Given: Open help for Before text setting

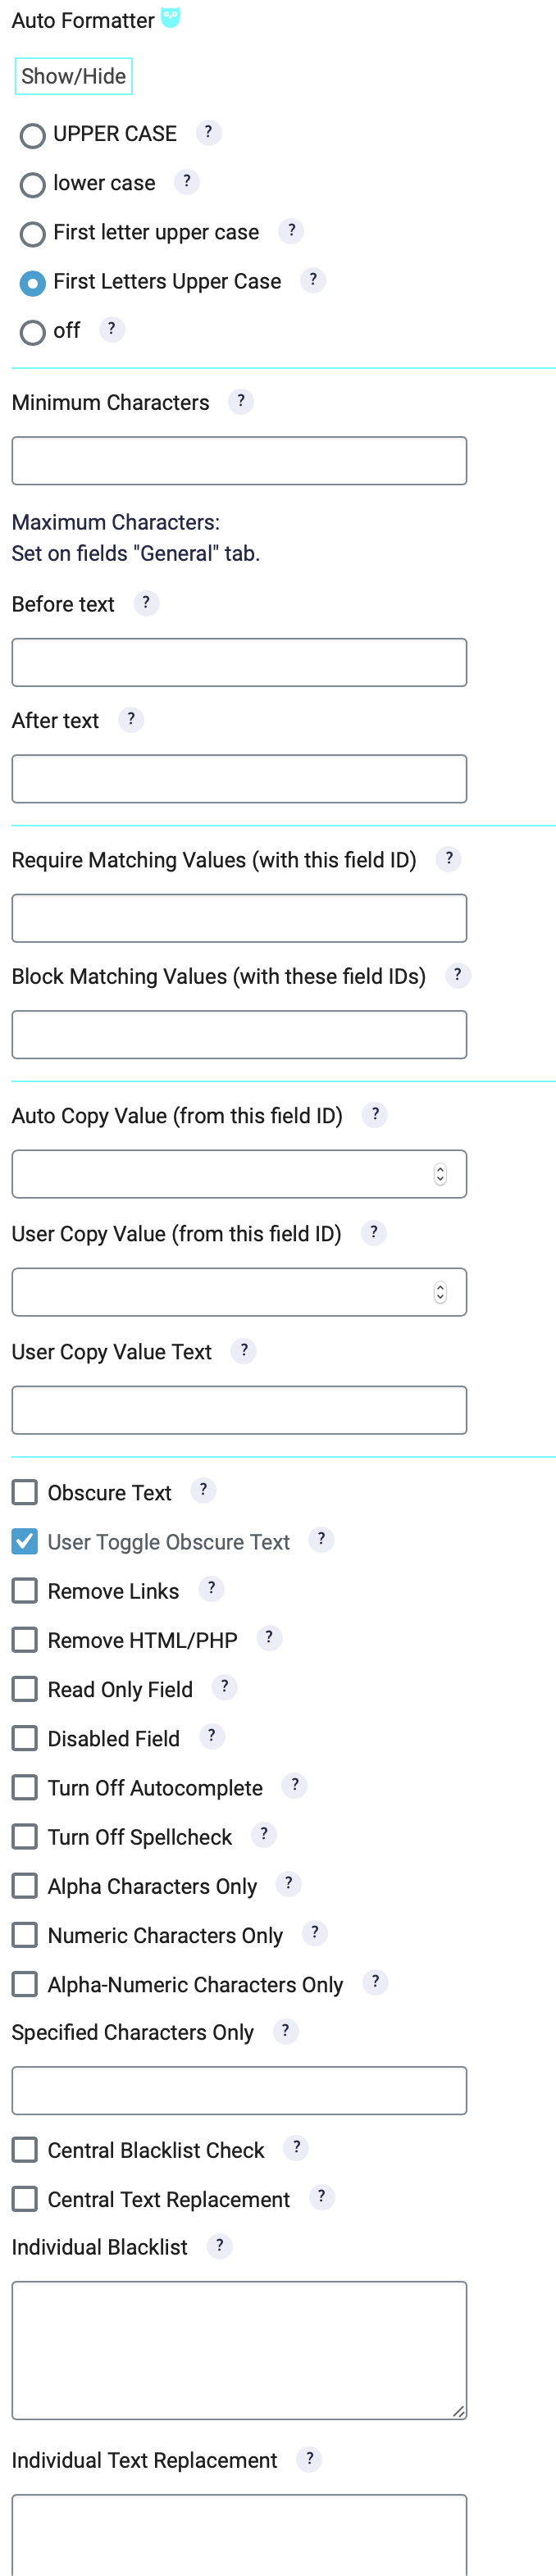Looking at the screenshot, I should point(146,603).
